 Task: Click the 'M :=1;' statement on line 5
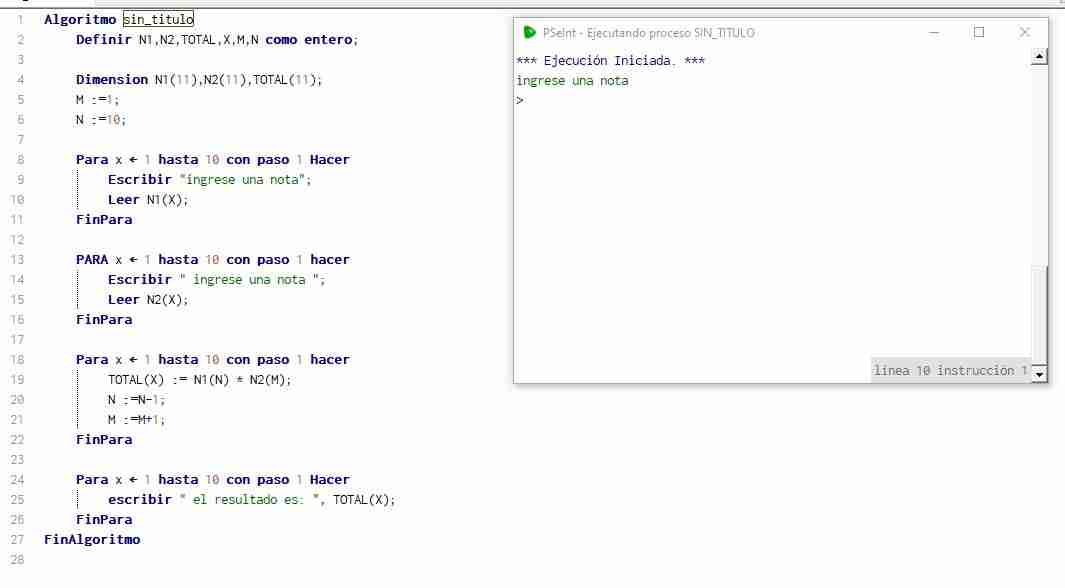(97, 100)
